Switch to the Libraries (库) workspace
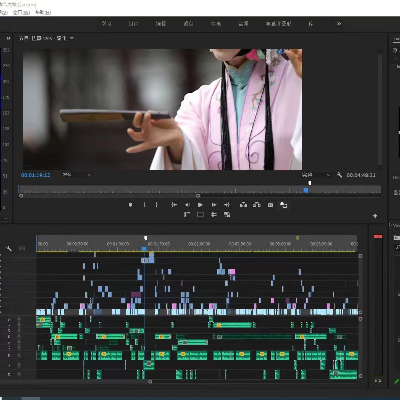400x400 pixels. click(311, 24)
